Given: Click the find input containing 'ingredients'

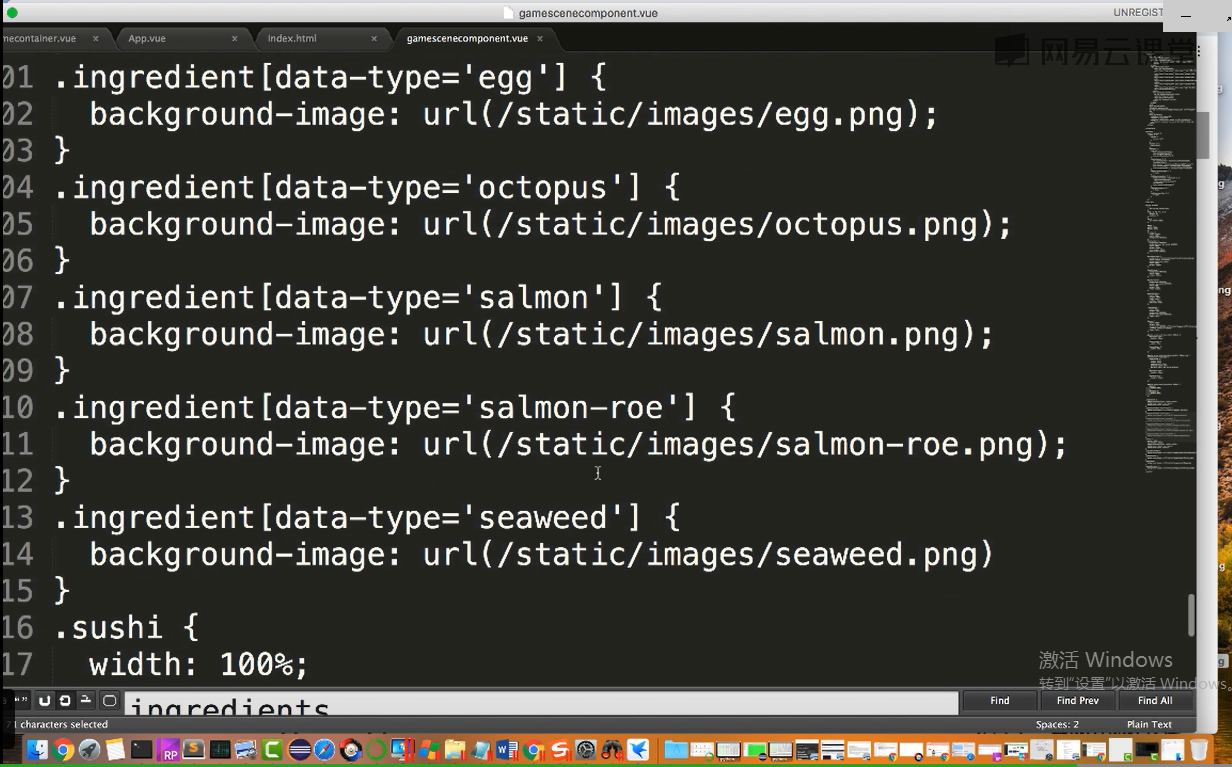Looking at the screenshot, I should click(x=541, y=703).
